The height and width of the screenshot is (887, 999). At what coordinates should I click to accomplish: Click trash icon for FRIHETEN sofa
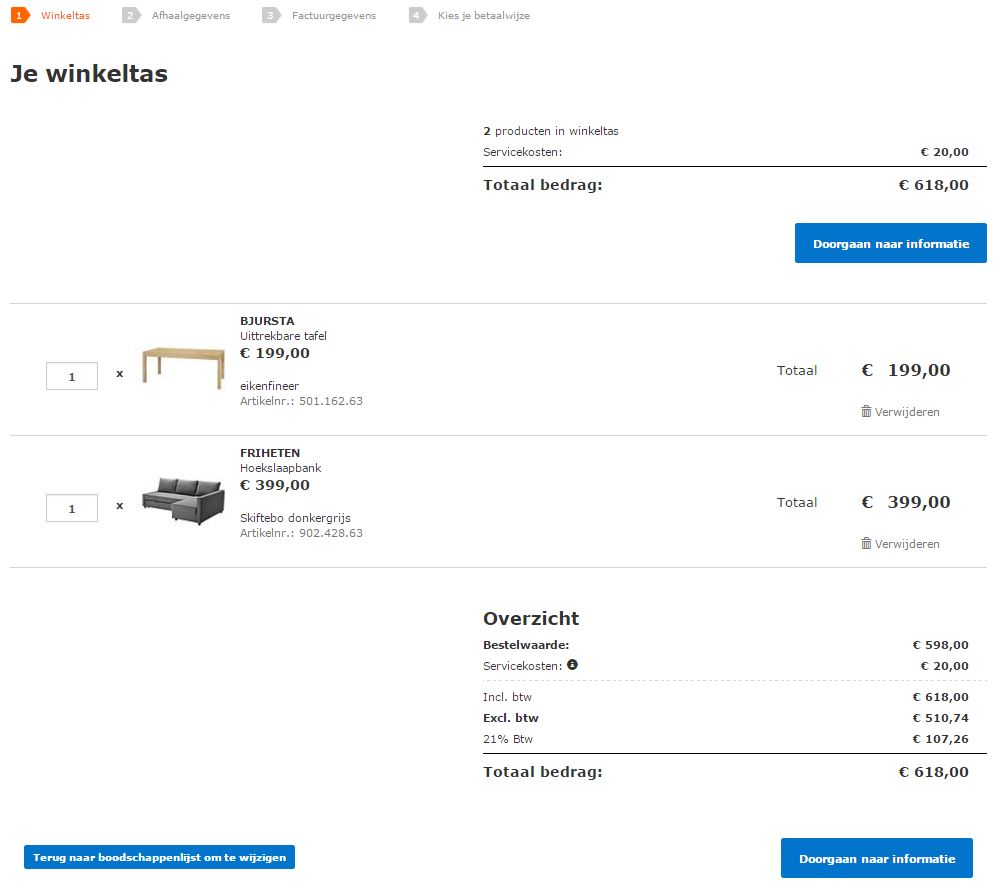[x=866, y=544]
